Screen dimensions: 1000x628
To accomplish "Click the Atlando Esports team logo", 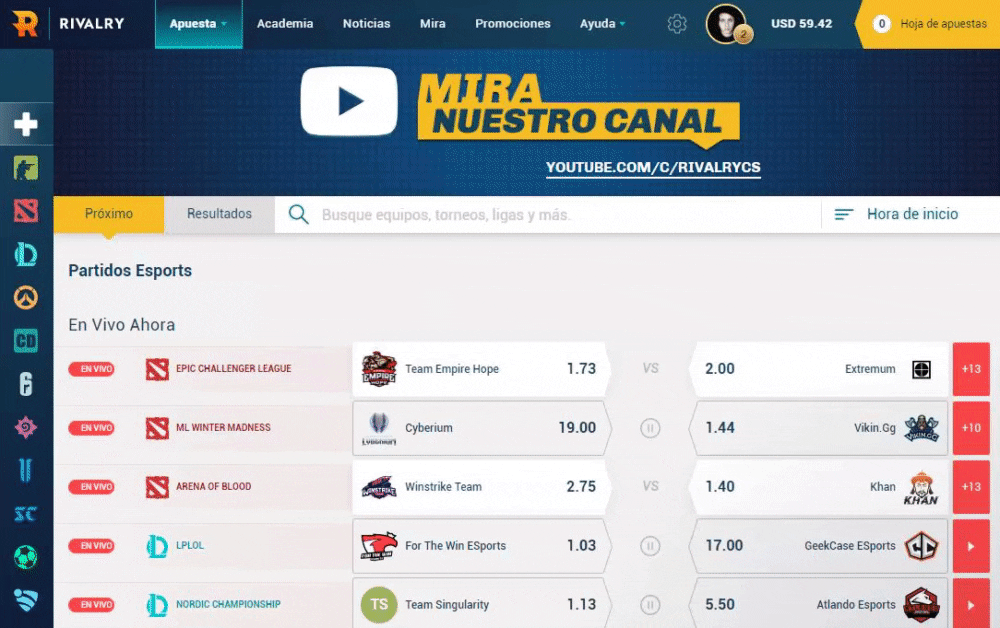I will pyautogui.click(x=921, y=605).
